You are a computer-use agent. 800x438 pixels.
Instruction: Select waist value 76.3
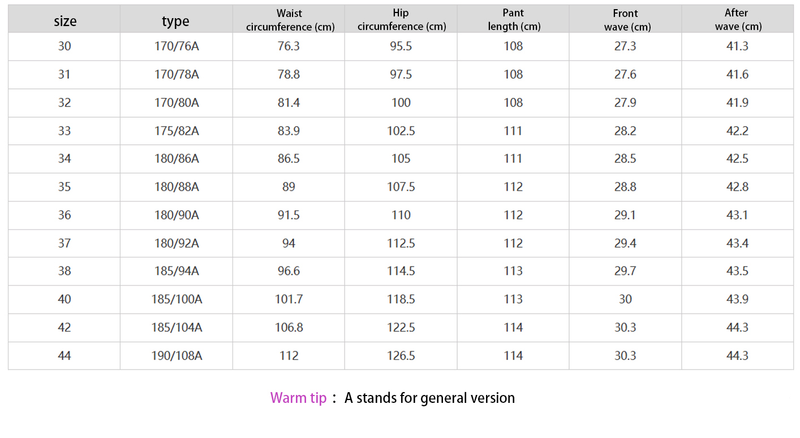289,47
